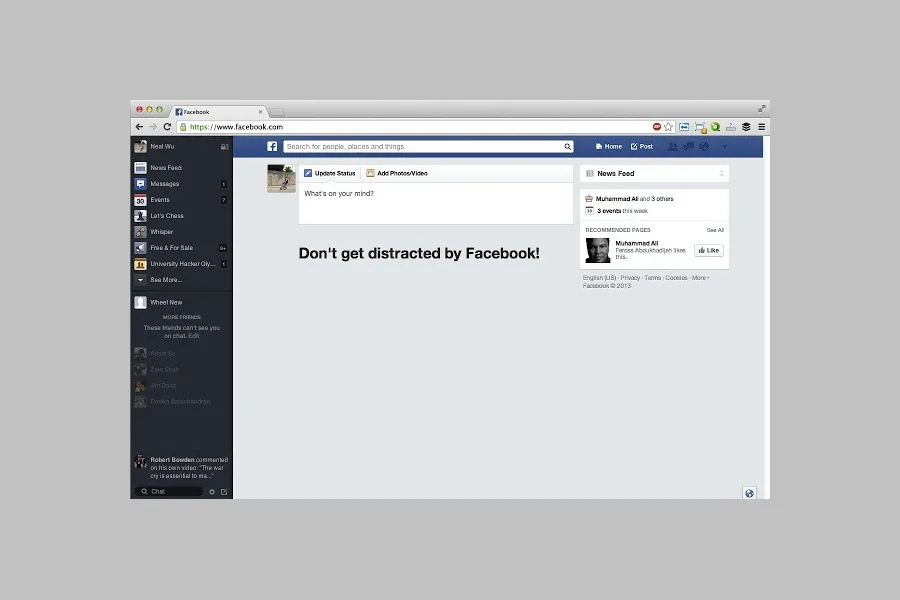Open the News Feed sort dropdown arrows

coord(721,173)
